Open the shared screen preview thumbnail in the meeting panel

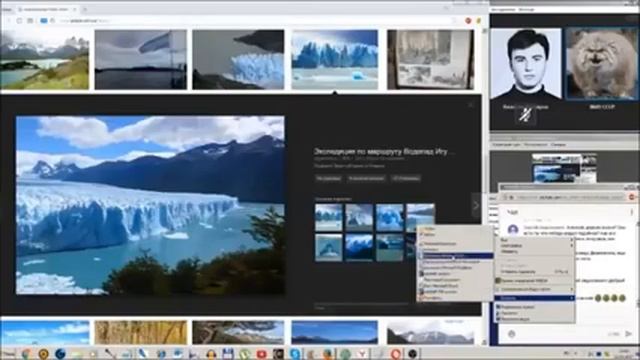(x=564, y=168)
